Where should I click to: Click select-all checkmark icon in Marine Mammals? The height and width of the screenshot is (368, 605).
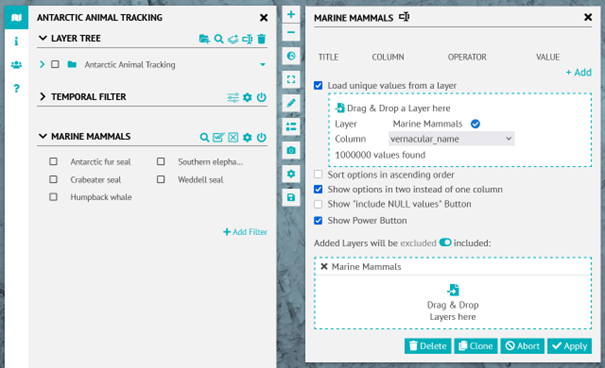coord(219,137)
